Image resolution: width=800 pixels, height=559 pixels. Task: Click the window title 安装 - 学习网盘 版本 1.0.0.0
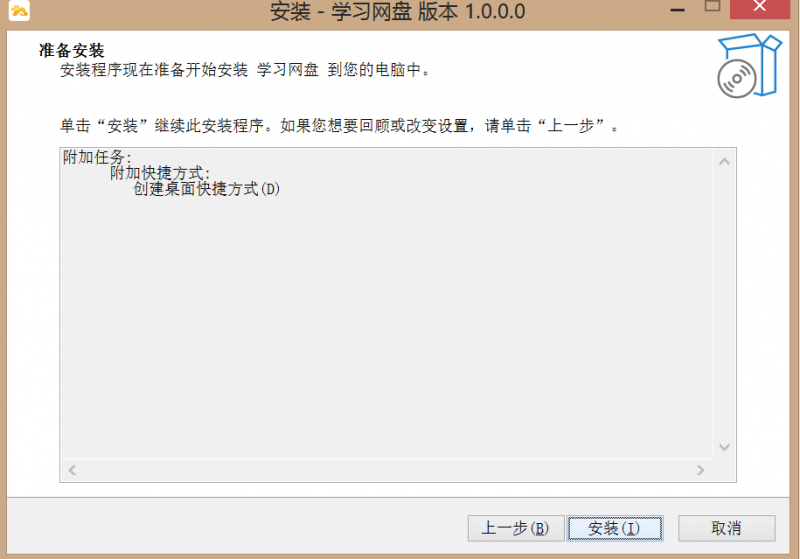pyautogui.click(x=397, y=12)
